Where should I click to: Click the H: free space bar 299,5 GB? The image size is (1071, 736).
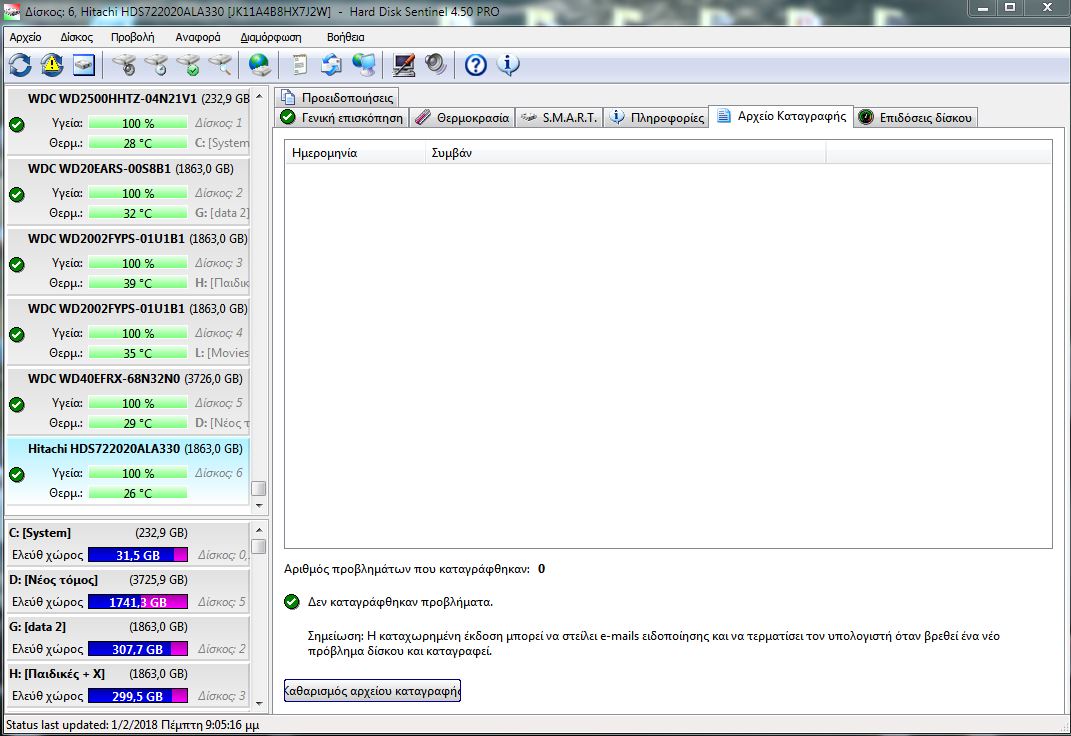(138, 696)
